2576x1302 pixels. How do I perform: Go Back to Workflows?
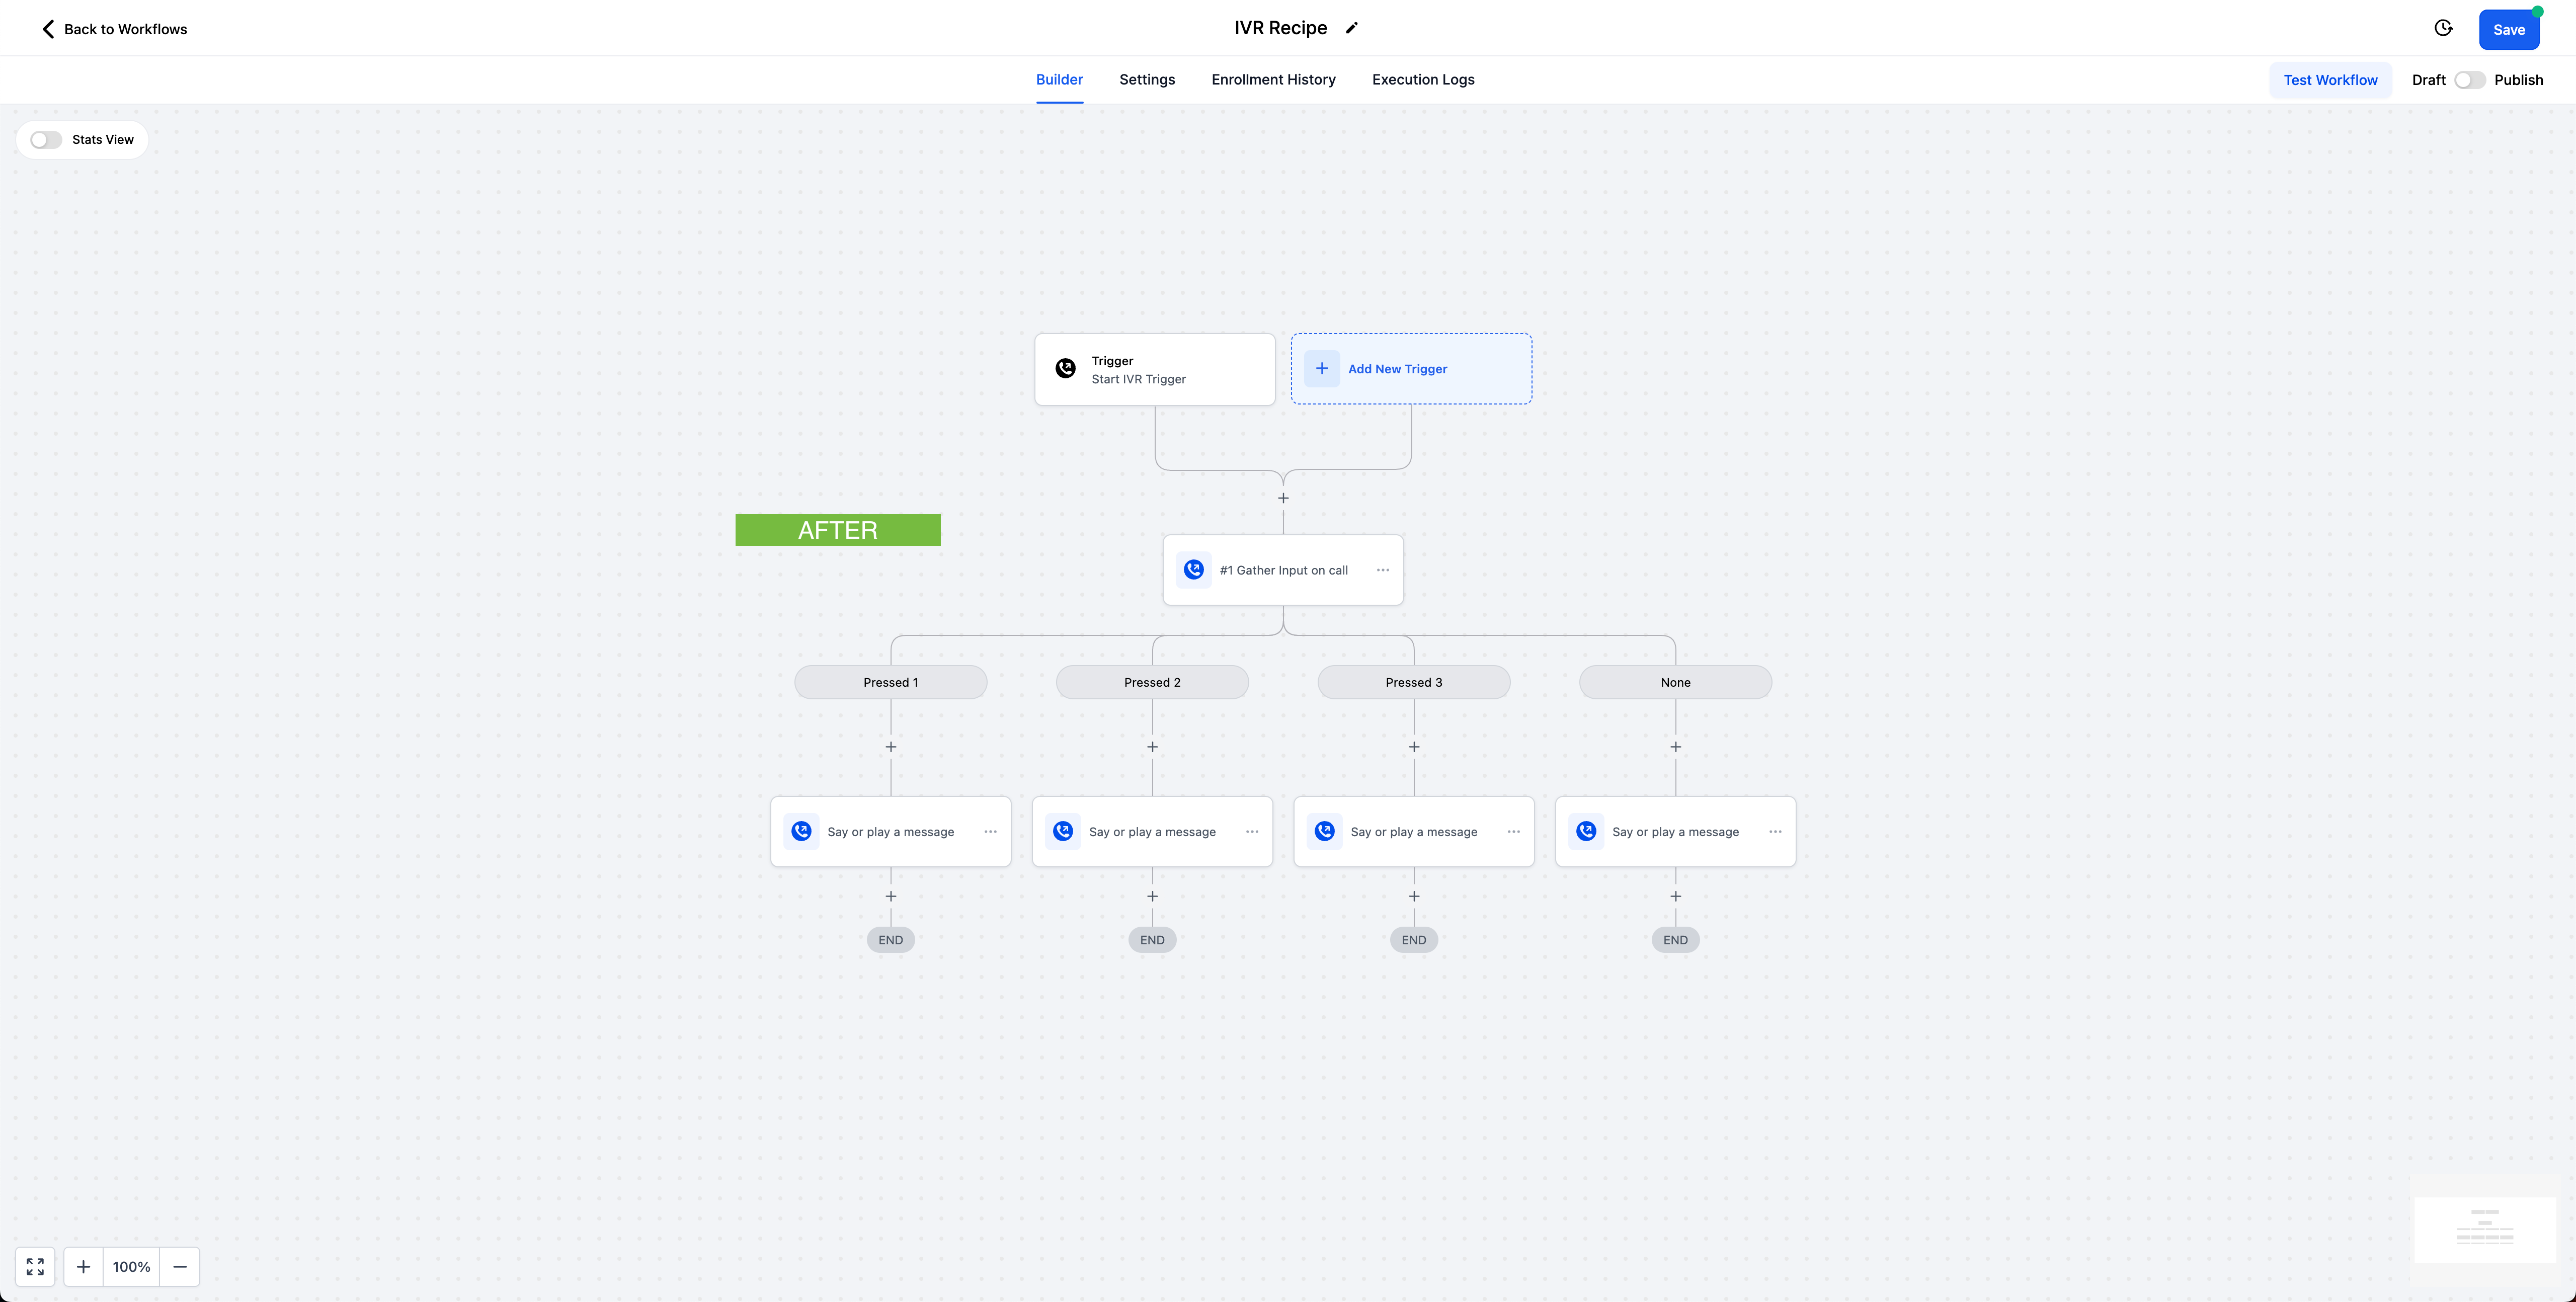point(114,29)
